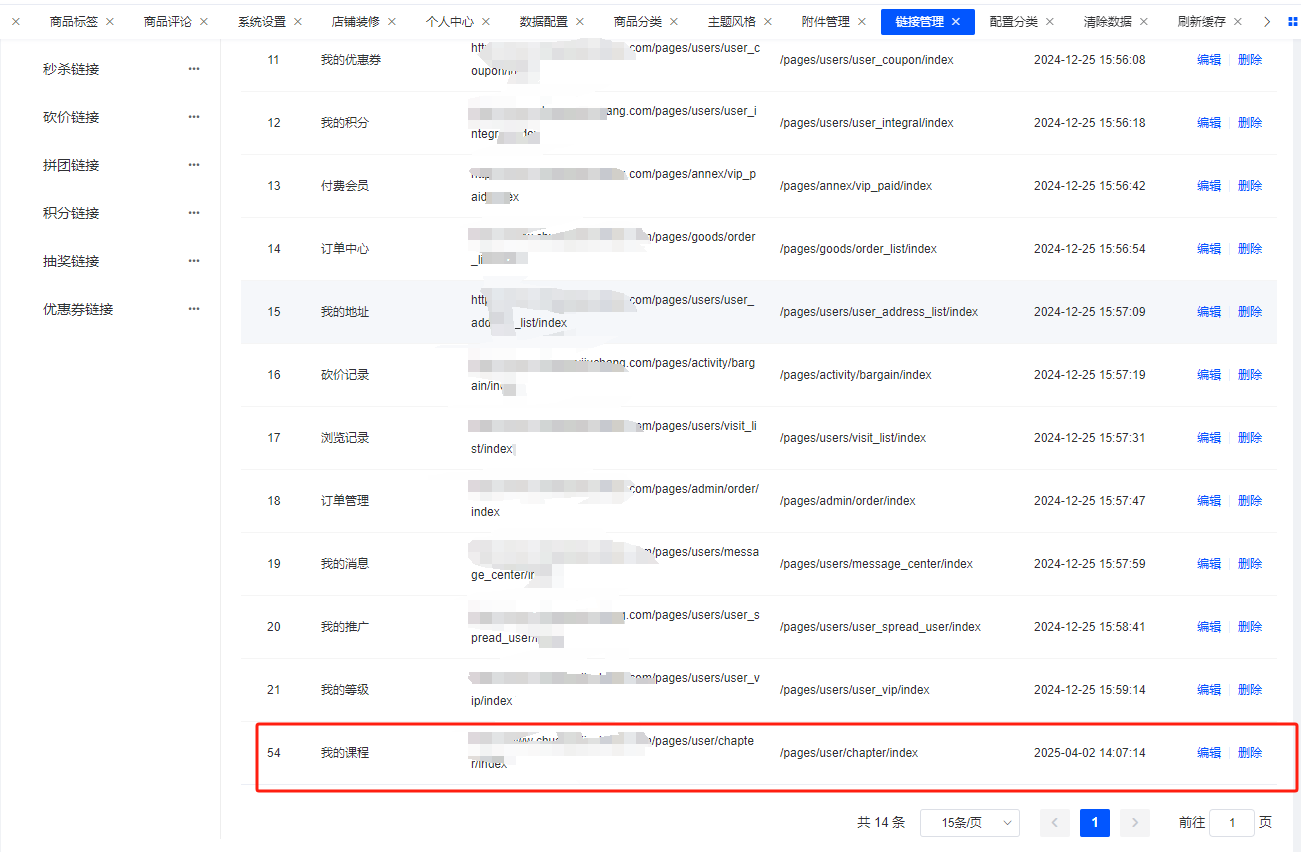Open the more menu for 优惠券链接
Viewport: 1301px width, 852px height.
pyautogui.click(x=194, y=309)
